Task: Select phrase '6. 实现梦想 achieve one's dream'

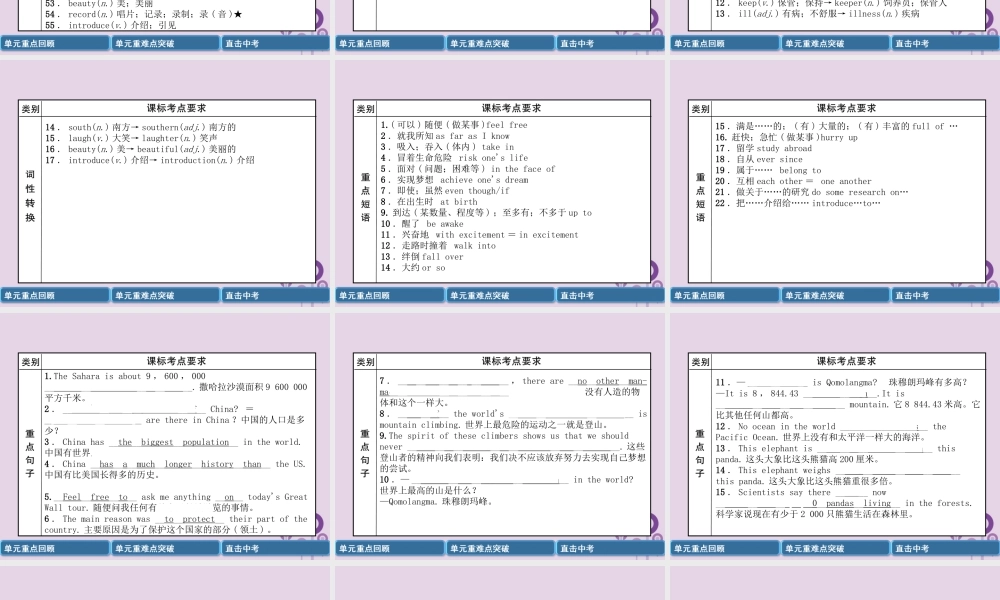Action: 454,180
